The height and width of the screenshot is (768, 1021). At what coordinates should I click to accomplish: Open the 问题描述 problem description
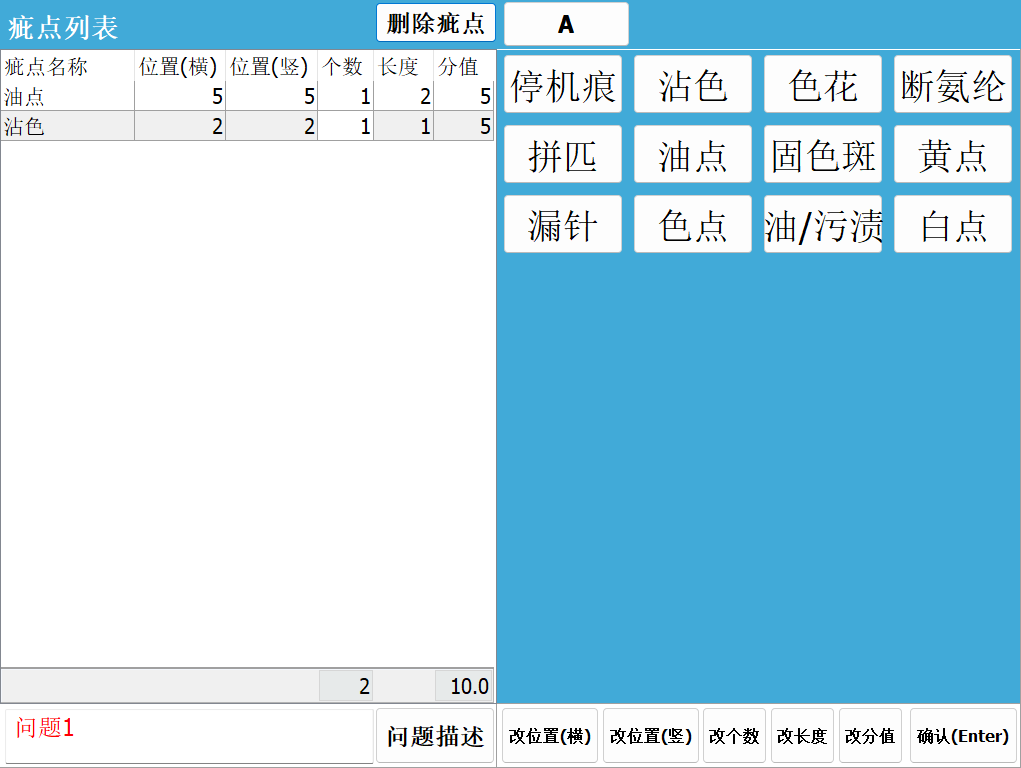(435, 735)
